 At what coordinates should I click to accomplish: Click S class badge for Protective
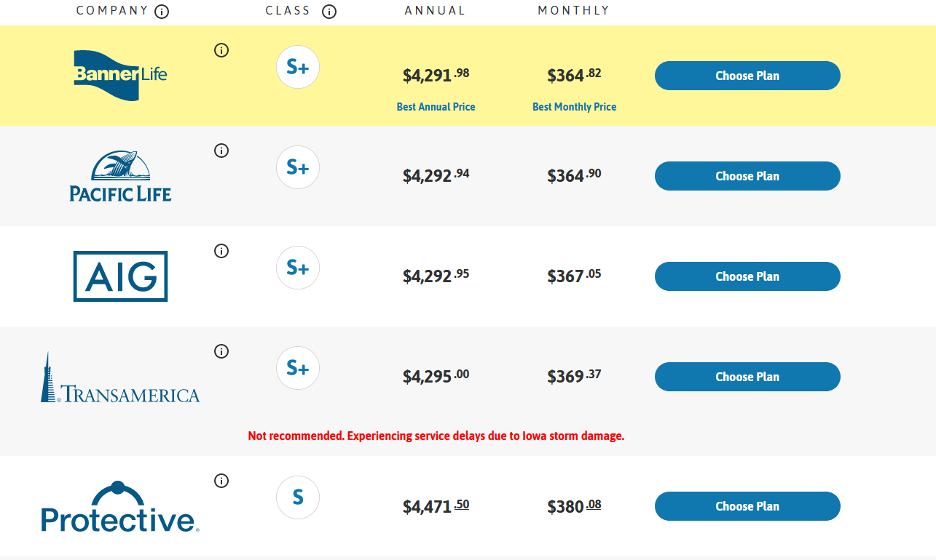coord(298,497)
